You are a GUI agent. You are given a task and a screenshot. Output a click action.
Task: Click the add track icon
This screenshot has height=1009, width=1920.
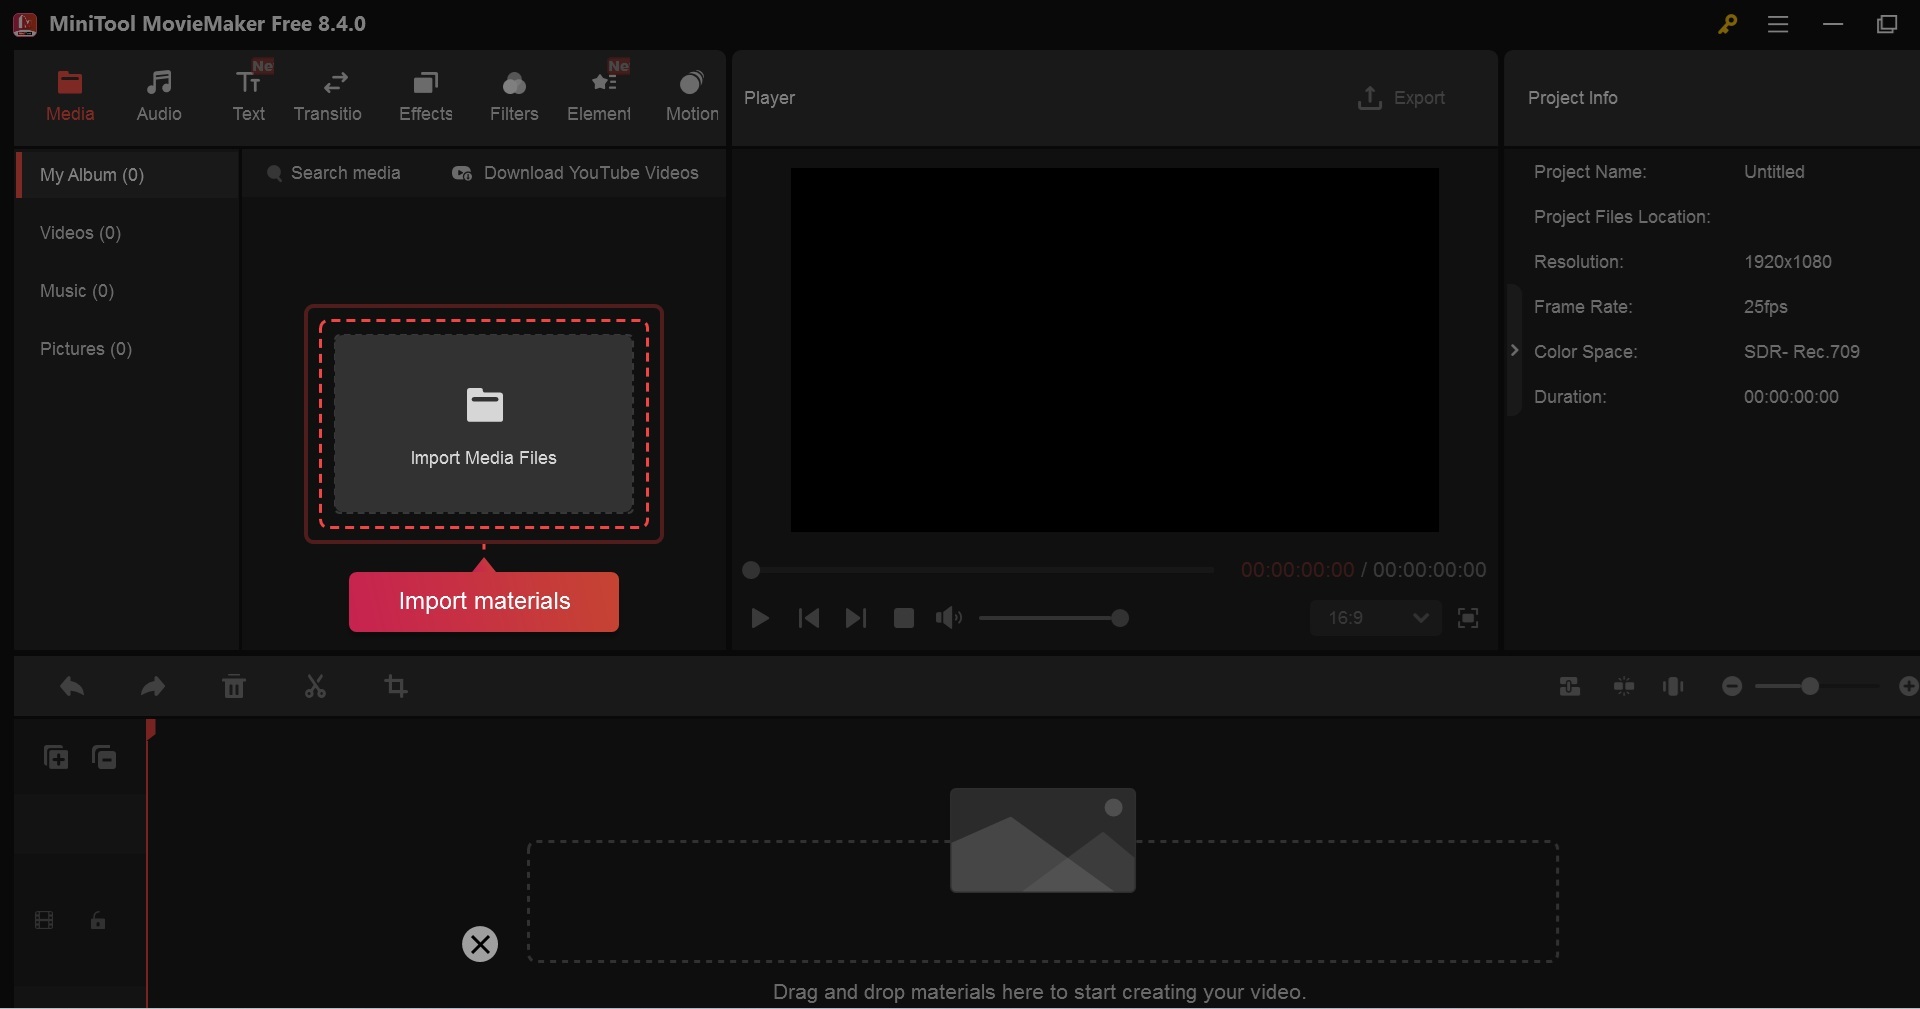coord(56,758)
